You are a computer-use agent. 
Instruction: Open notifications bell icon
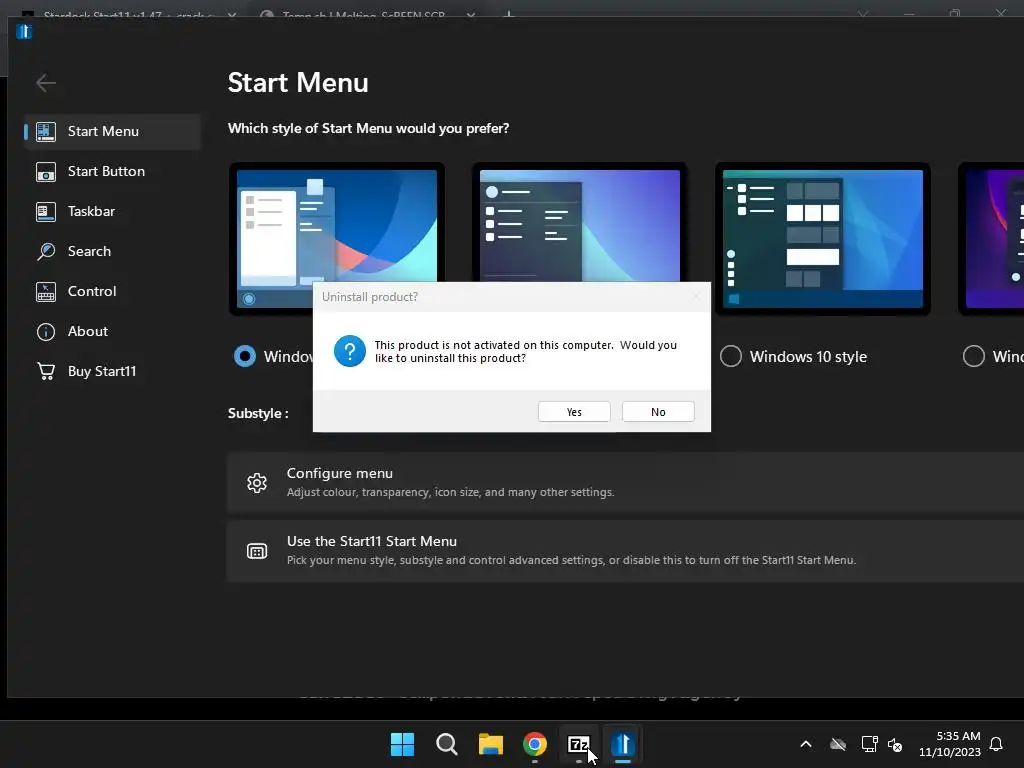click(996, 744)
